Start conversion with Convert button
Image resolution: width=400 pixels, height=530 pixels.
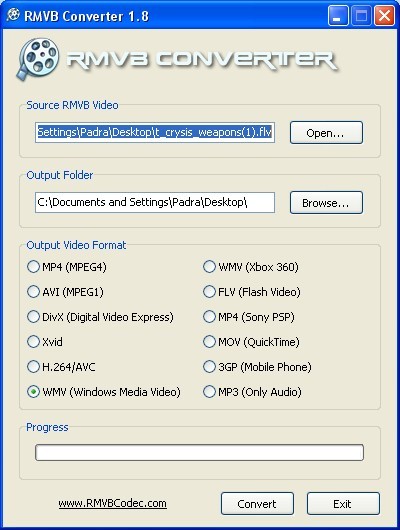point(257,504)
